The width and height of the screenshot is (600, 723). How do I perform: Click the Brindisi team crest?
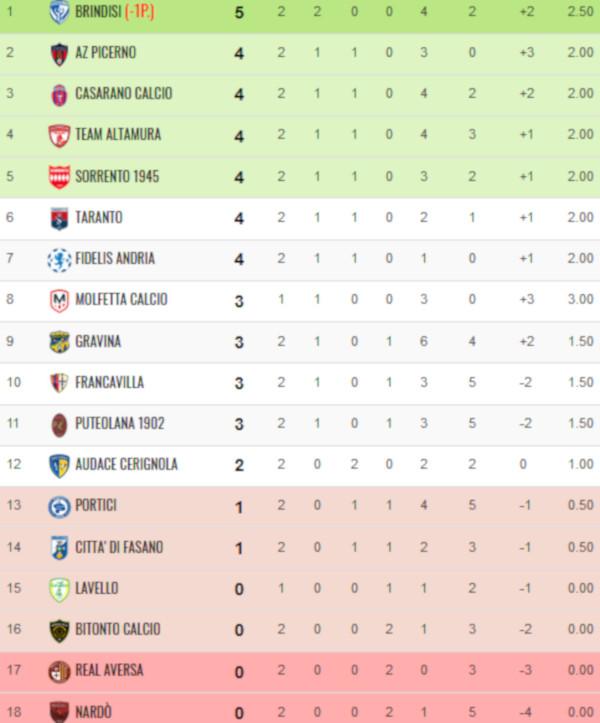click(x=59, y=12)
